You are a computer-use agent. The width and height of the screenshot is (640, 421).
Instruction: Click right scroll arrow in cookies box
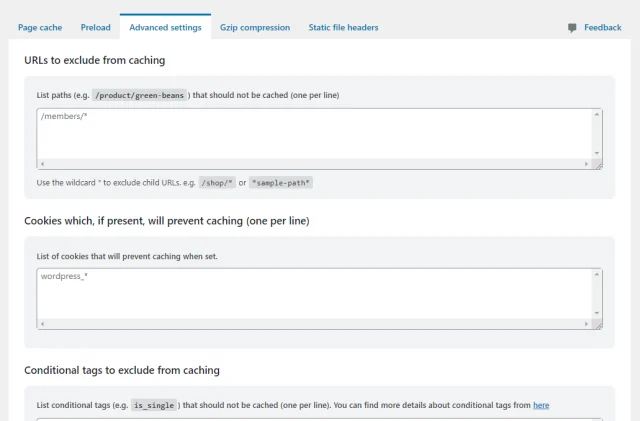(x=587, y=324)
